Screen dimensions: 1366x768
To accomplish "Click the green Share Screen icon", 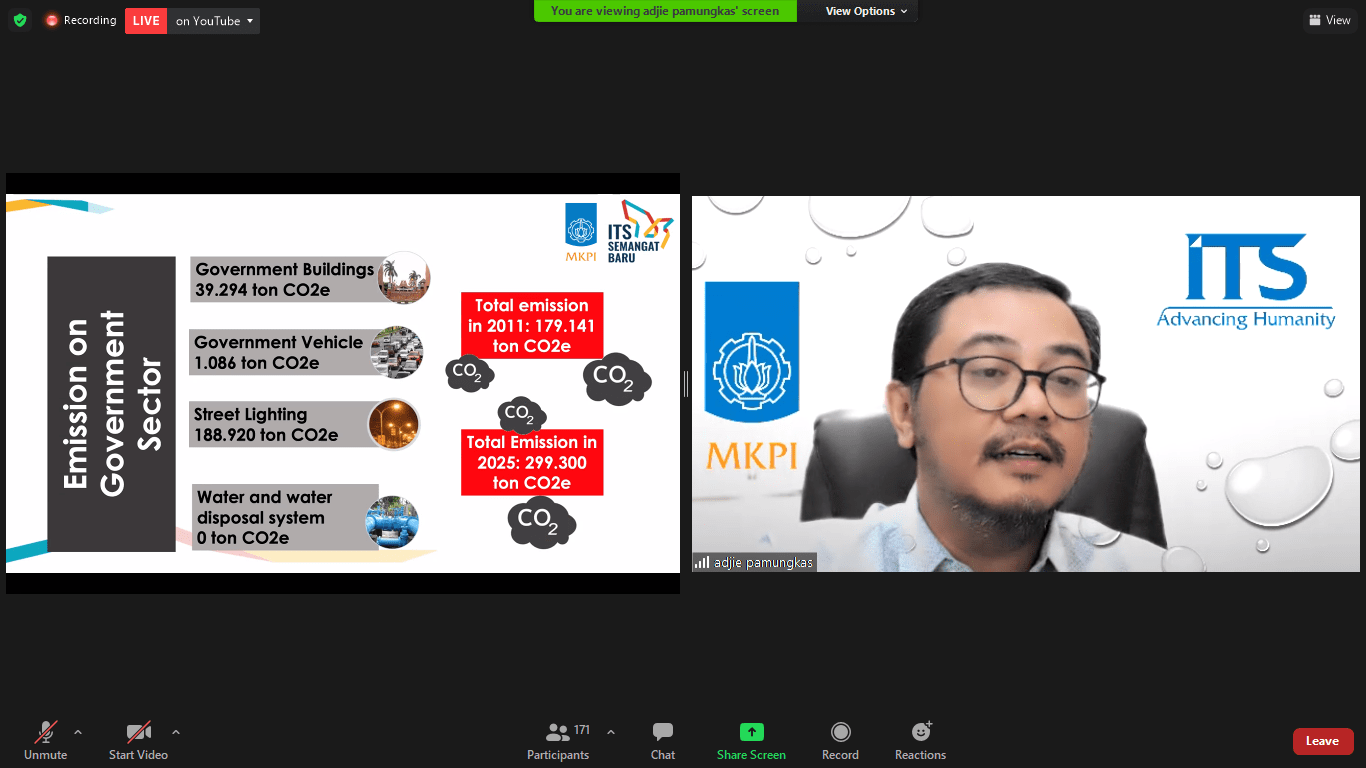I will [x=751, y=732].
